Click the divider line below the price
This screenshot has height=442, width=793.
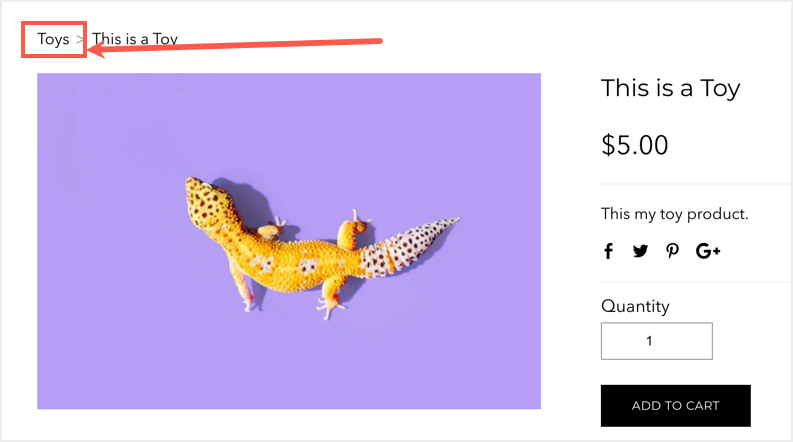pyautogui.click(x=695, y=184)
